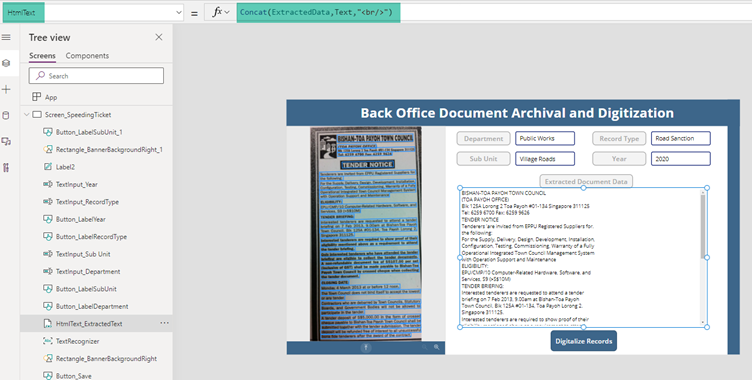Open the hamburger menu in left rail
Image resolution: width=752 pixels, height=380 pixels.
[x=6, y=37]
